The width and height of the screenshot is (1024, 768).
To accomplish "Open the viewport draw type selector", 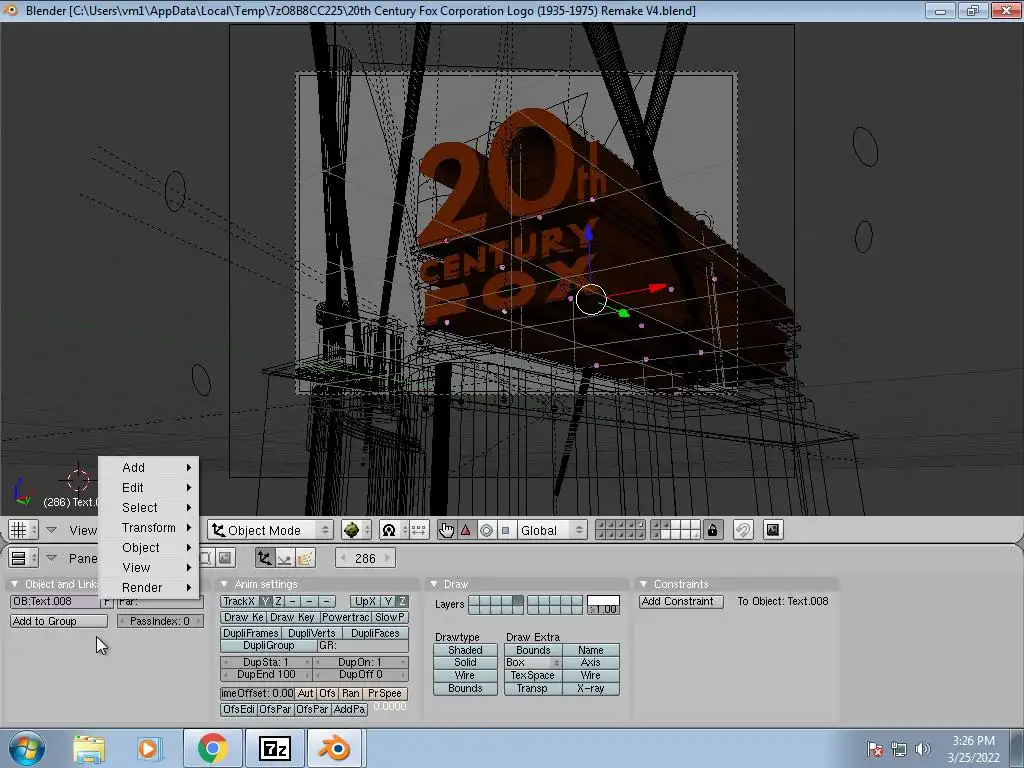I will (356, 530).
